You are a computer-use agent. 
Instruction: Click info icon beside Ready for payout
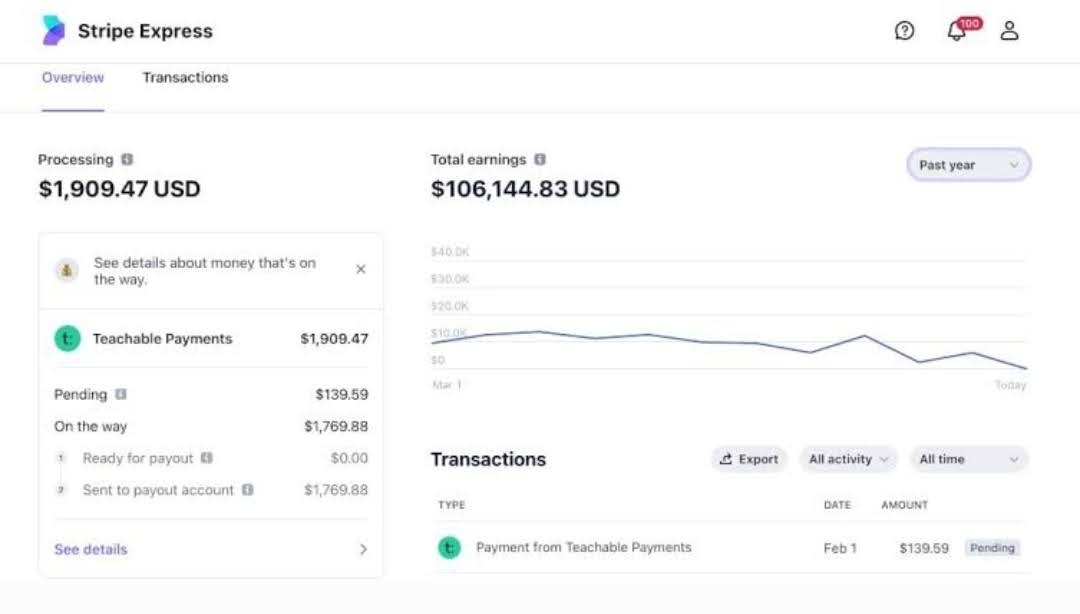point(207,458)
